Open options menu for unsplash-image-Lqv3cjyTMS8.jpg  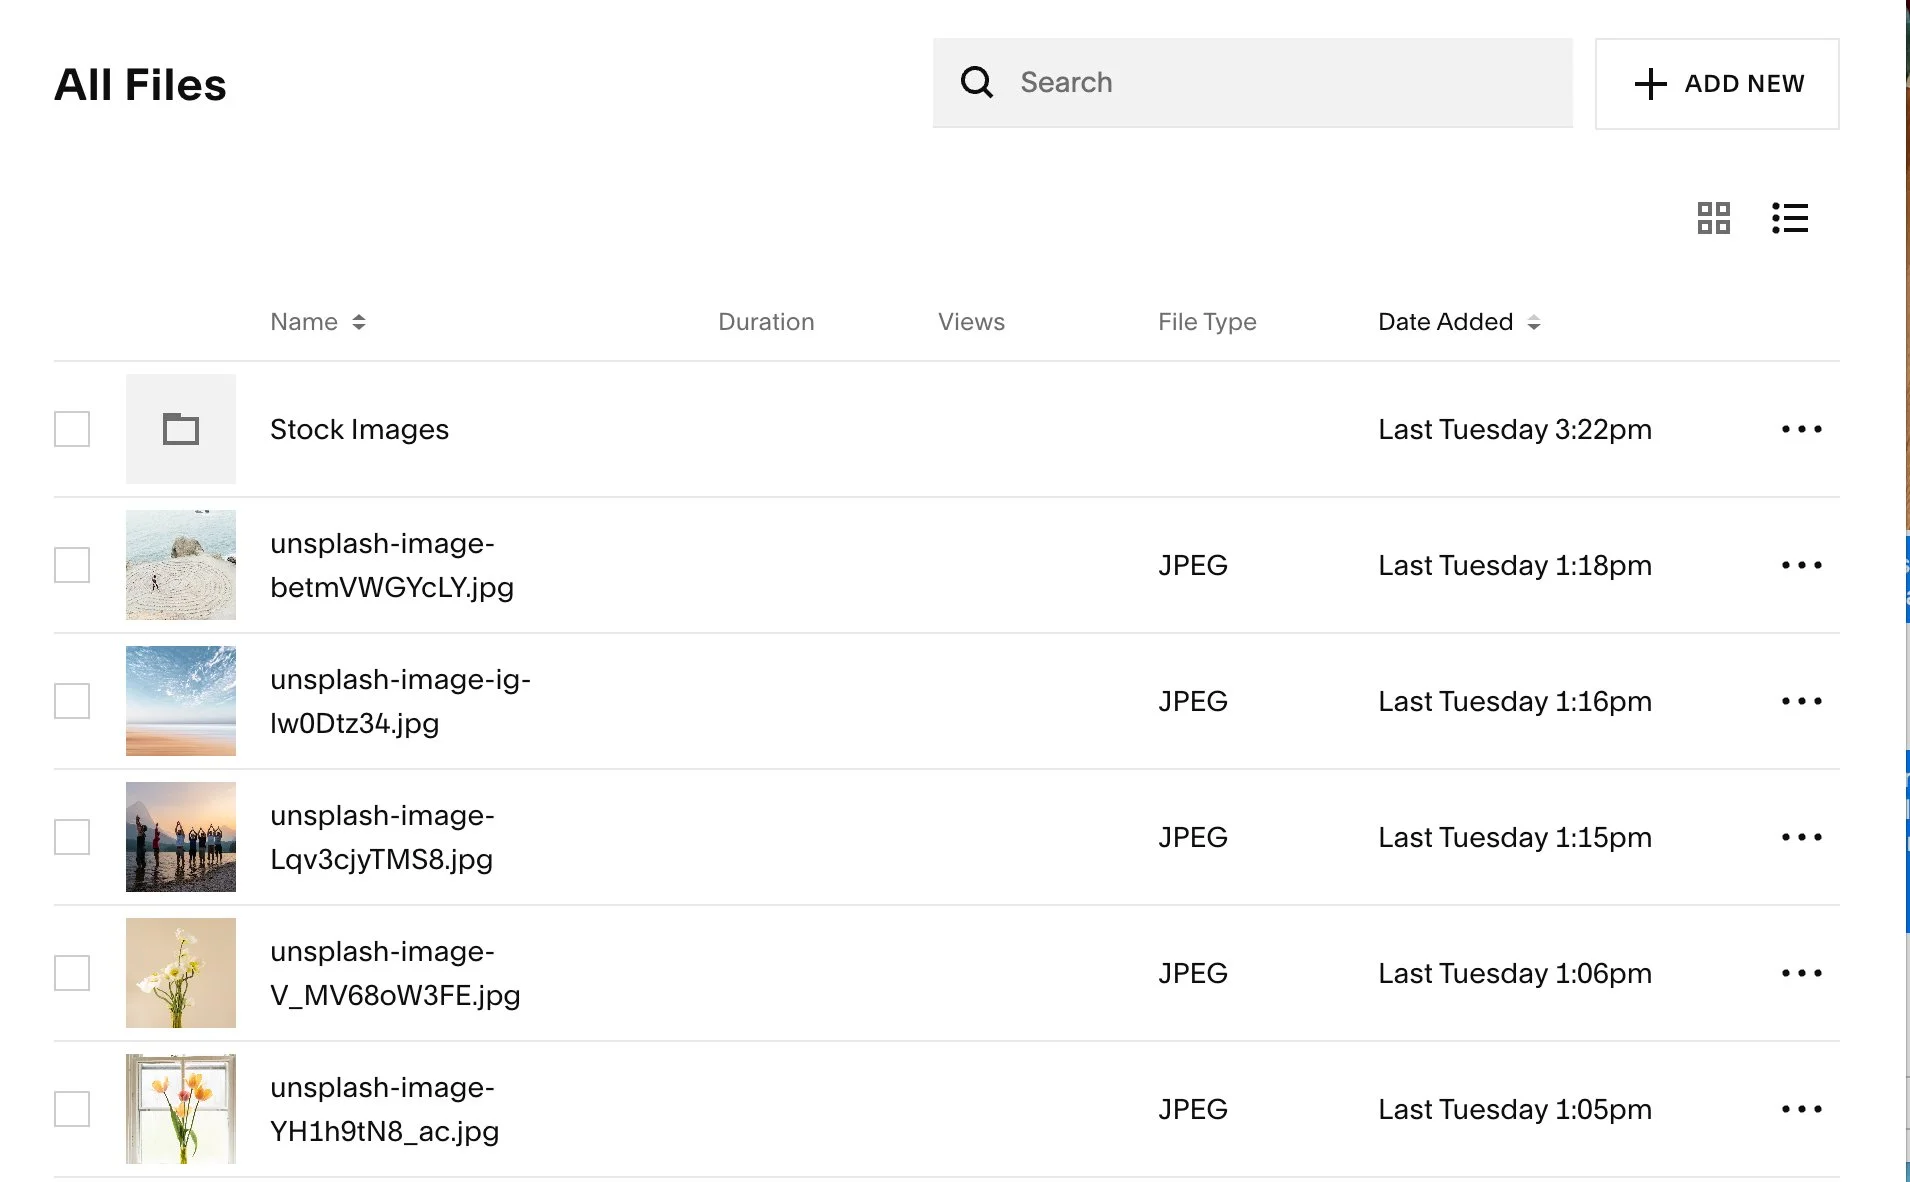pos(1801,837)
